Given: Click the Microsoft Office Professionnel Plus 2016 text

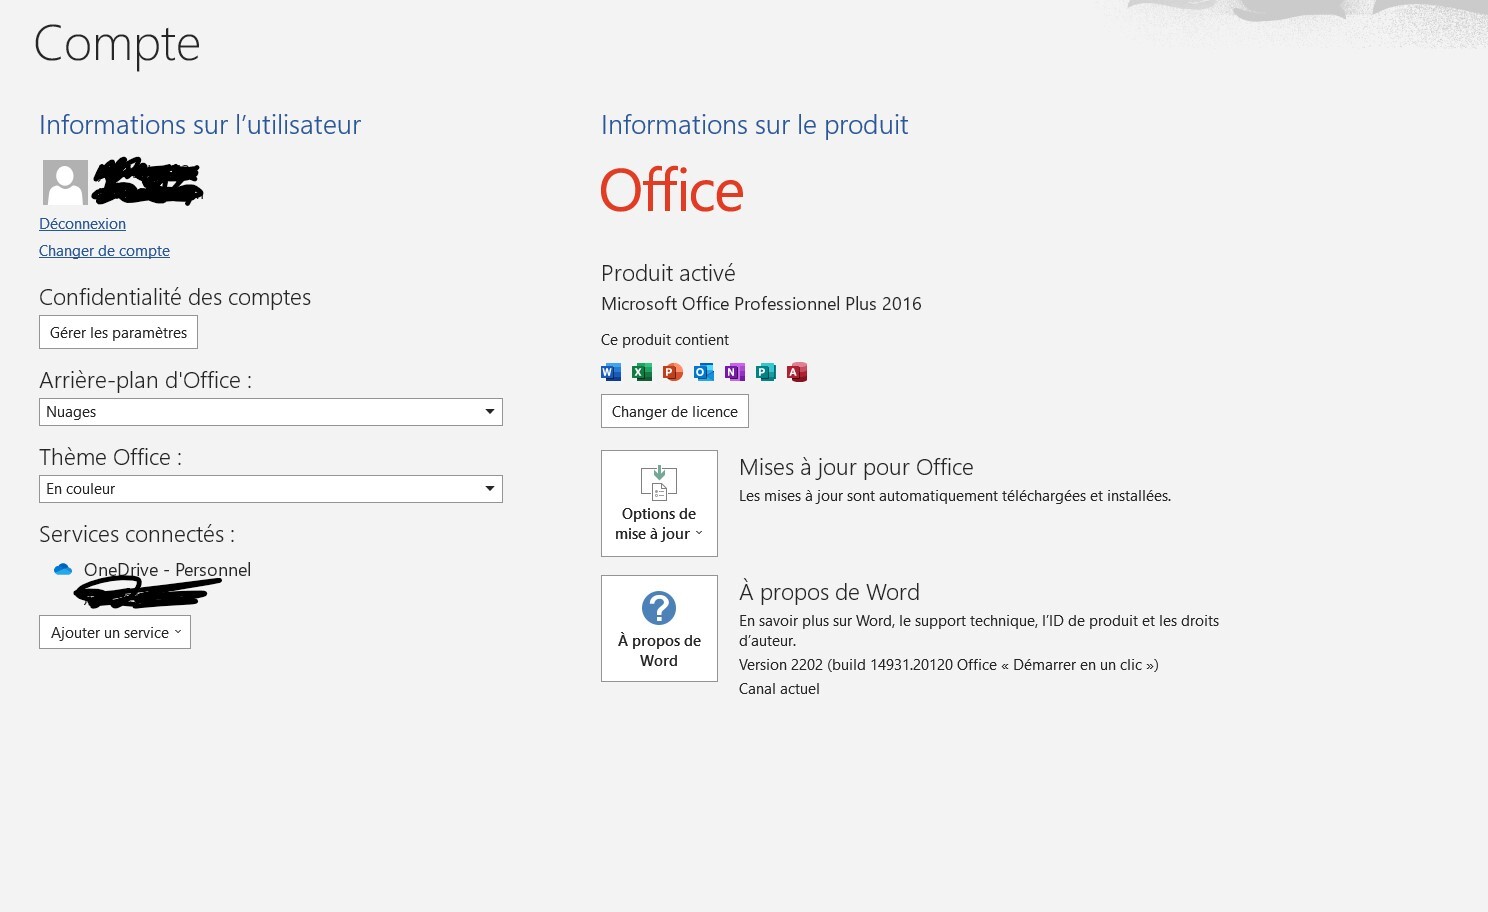Looking at the screenshot, I should pos(761,304).
